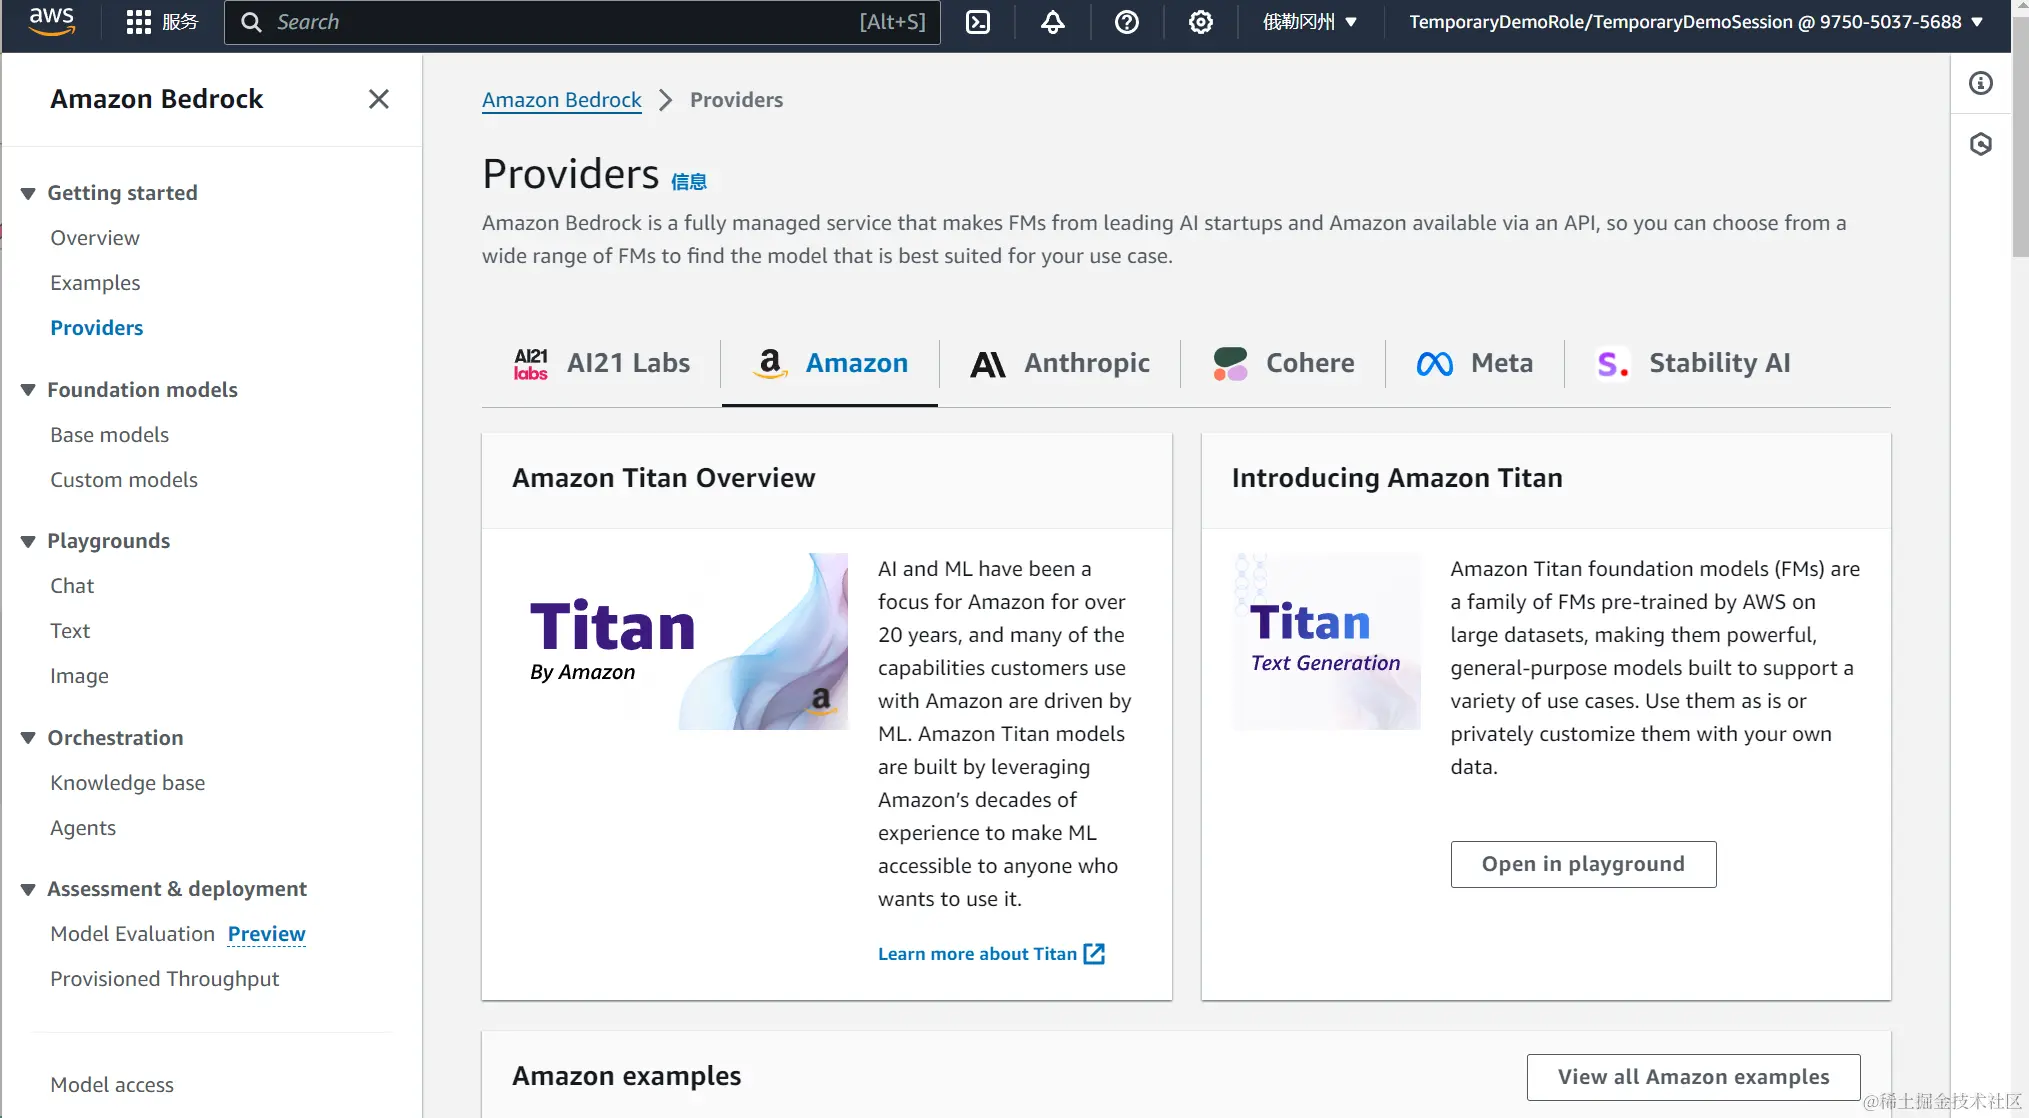Collapse the Assessment & deployment section
This screenshot has width=2029, height=1118.
pyautogui.click(x=28, y=889)
